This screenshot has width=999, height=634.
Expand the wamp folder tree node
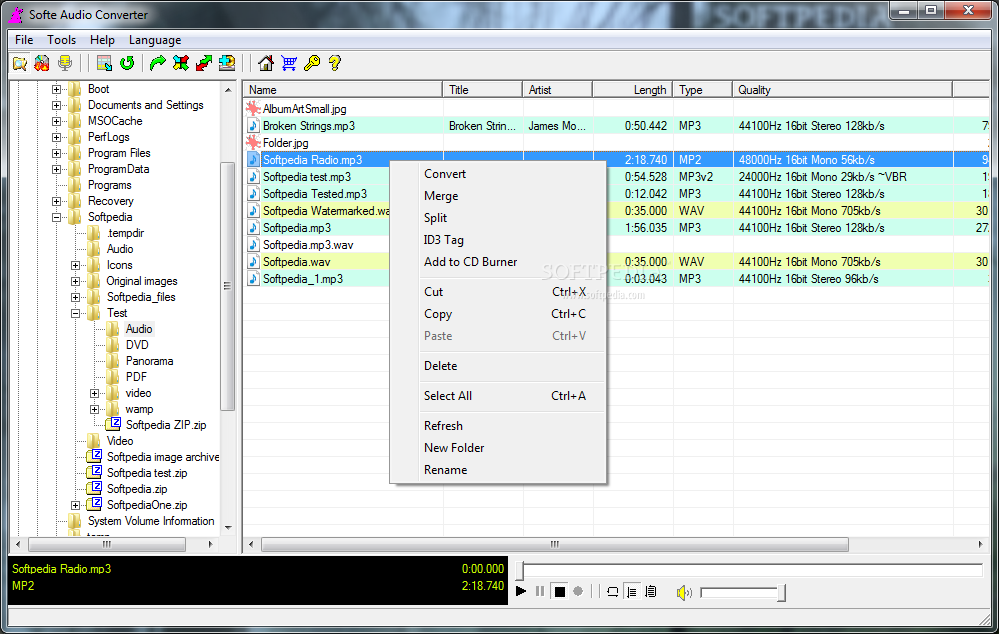[x=95, y=409]
